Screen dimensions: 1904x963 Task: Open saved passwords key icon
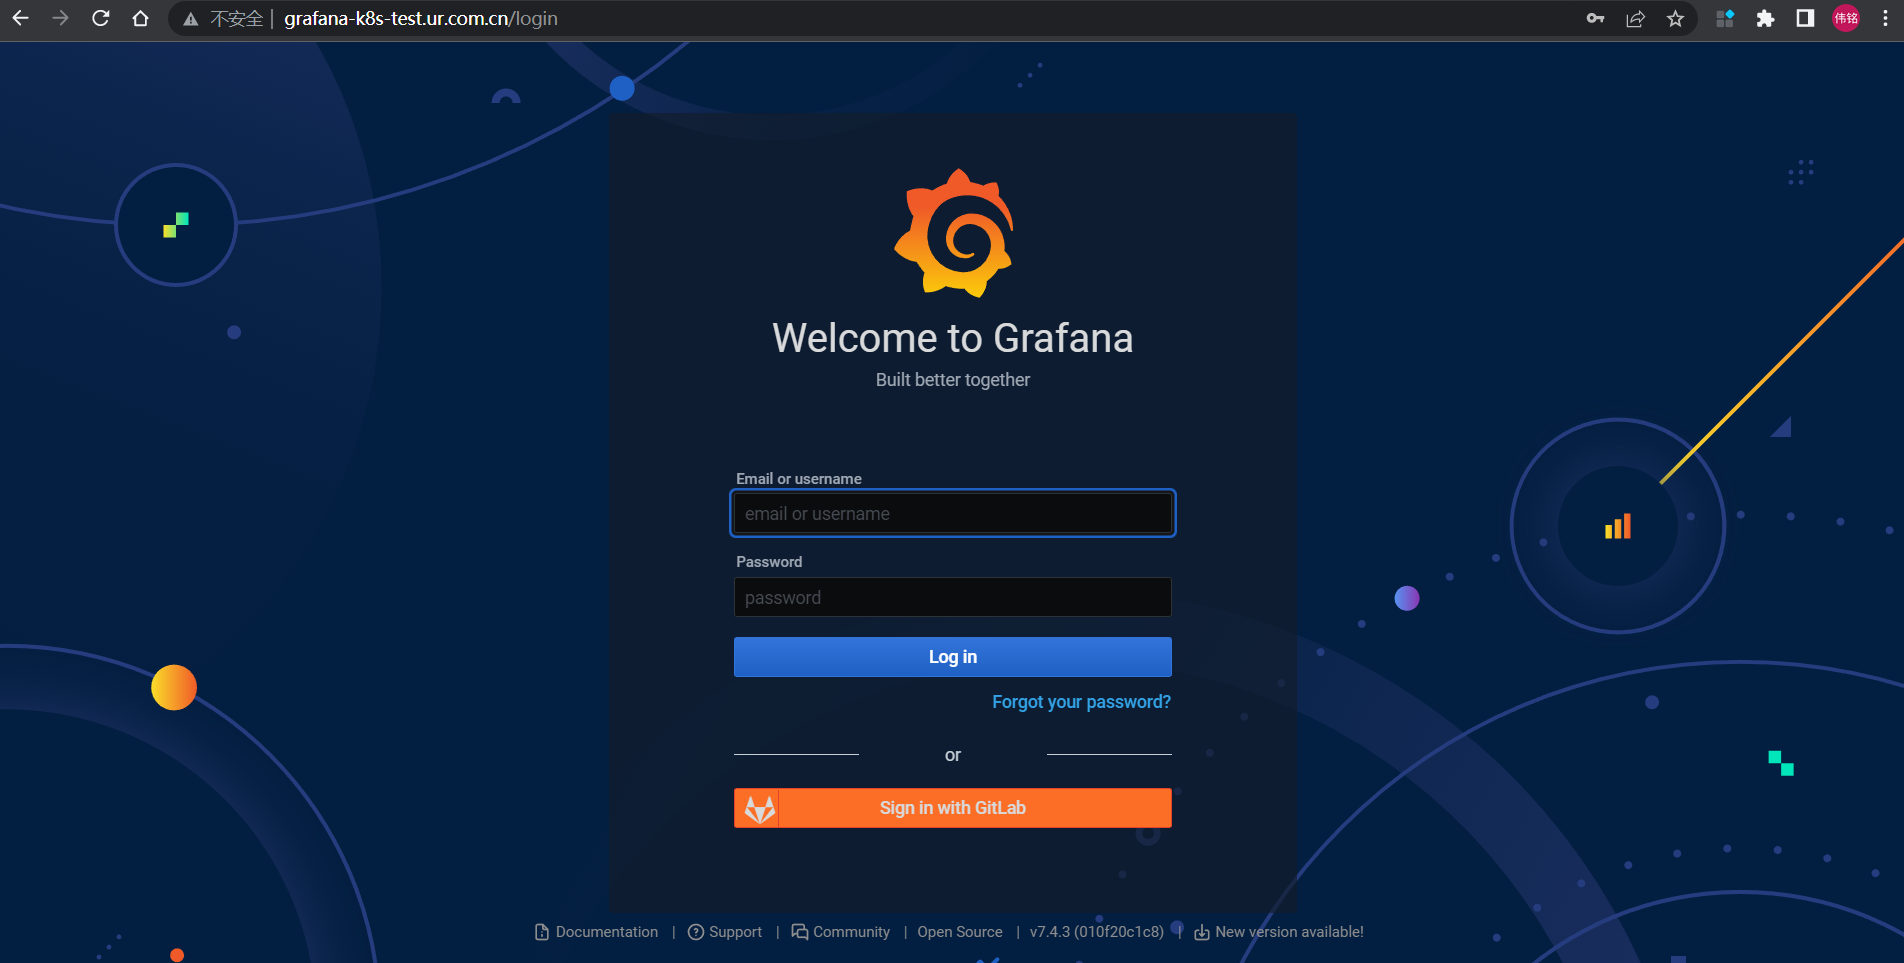pos(1595,18)
